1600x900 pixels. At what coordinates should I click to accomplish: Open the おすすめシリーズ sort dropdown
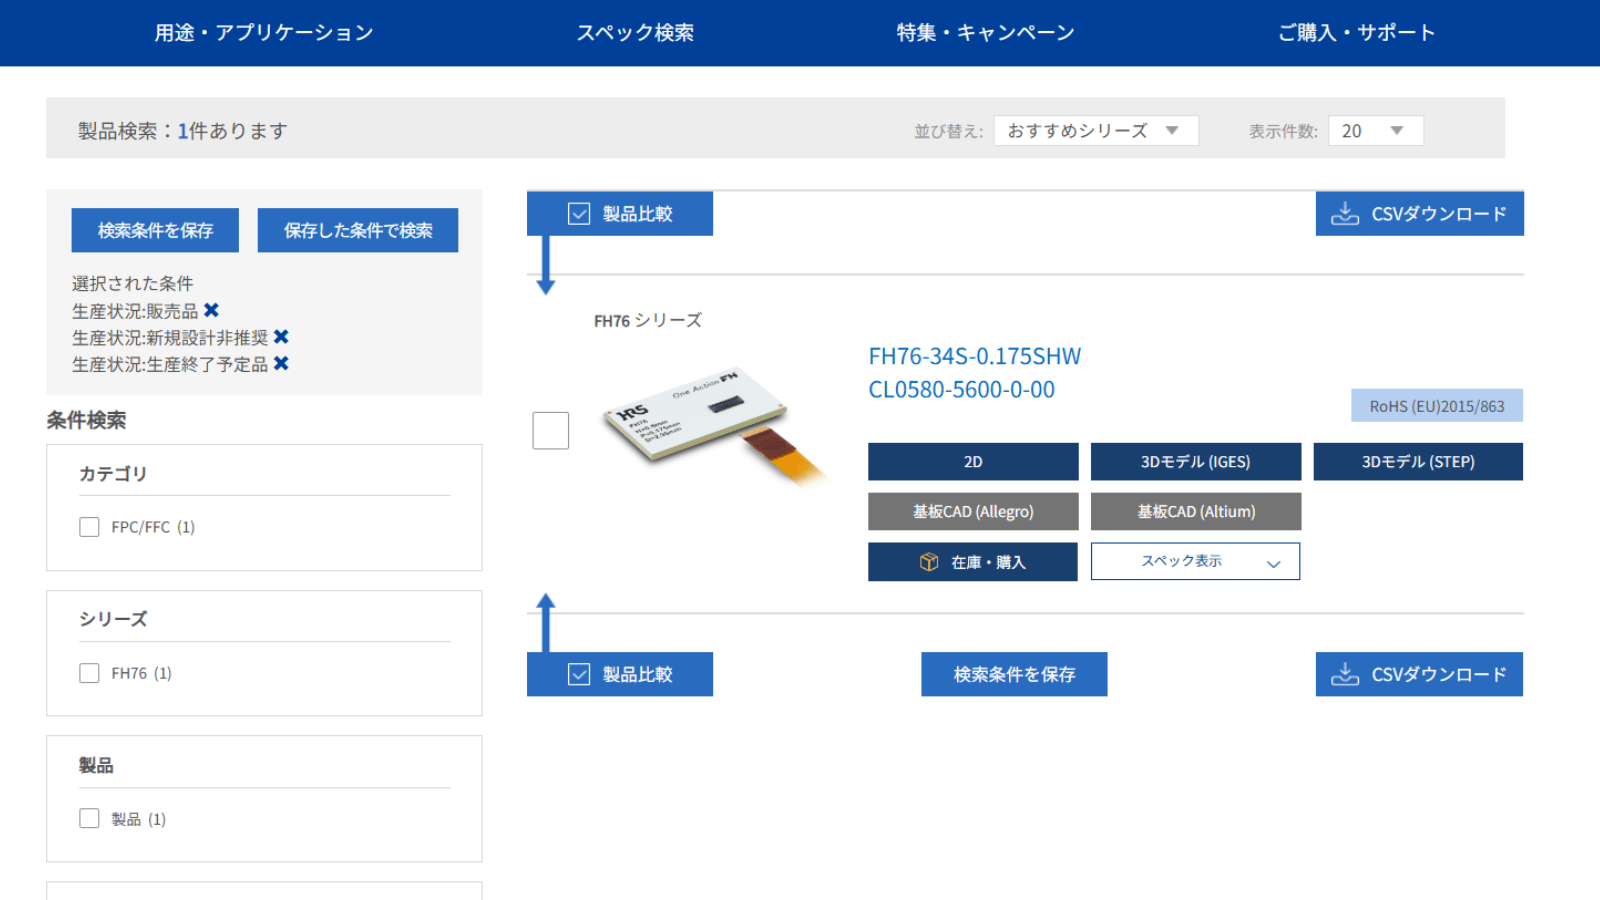[1095, 130]
